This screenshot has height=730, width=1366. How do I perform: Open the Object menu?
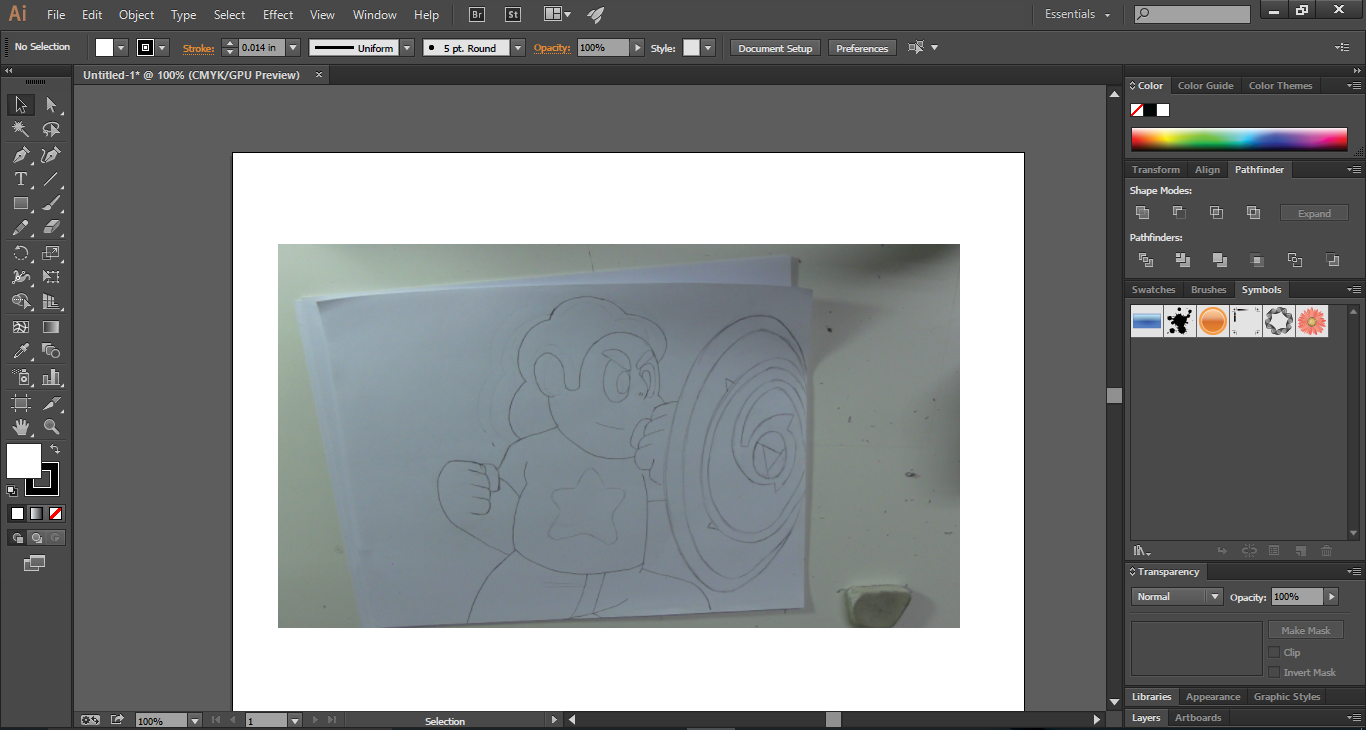pos(136,15)
